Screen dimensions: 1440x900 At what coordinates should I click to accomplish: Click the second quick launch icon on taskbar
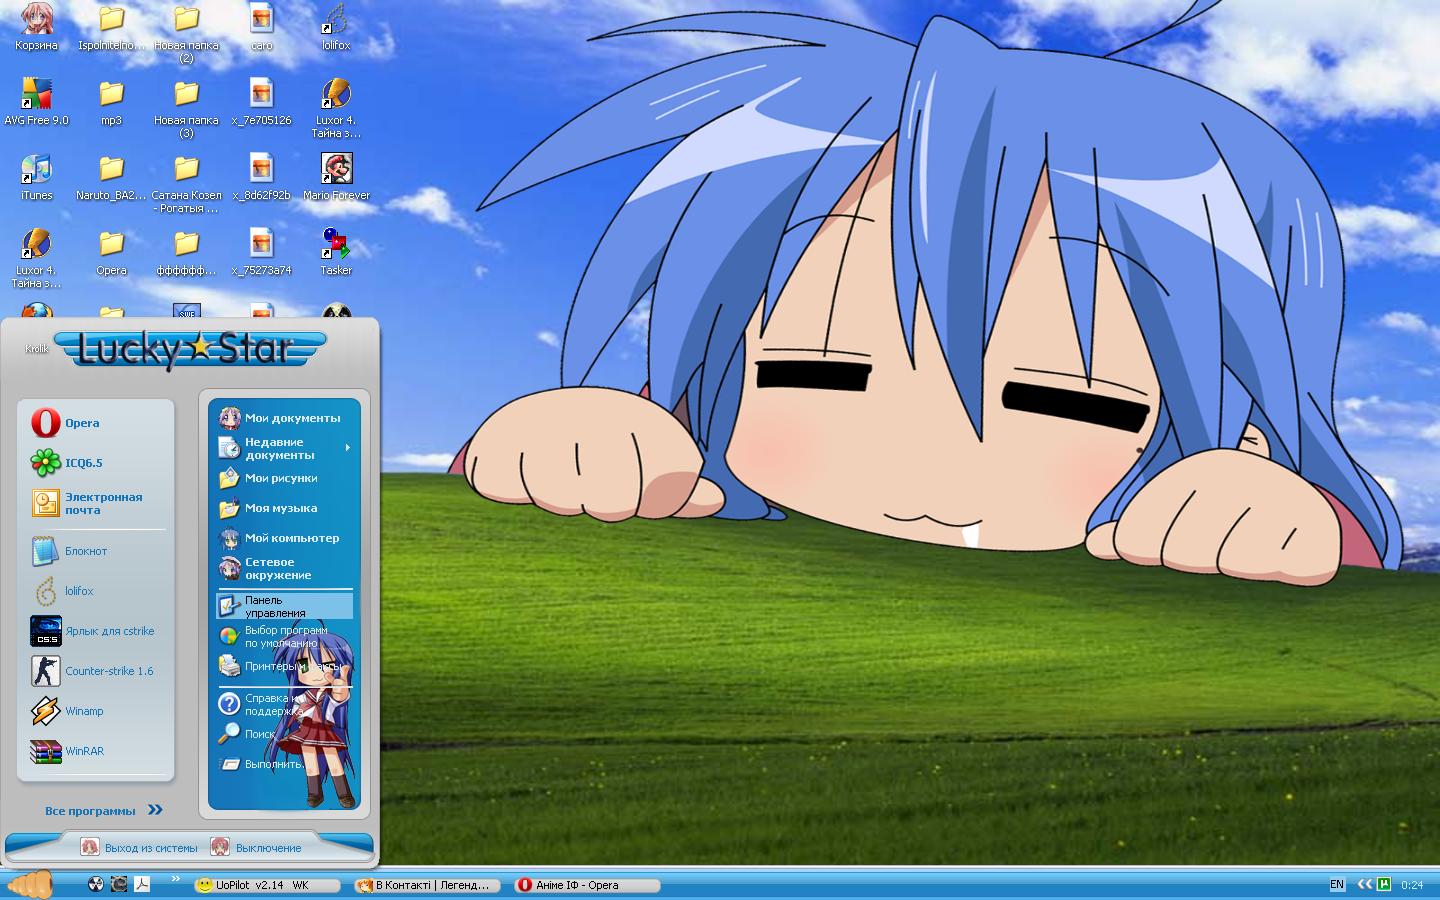119,884
